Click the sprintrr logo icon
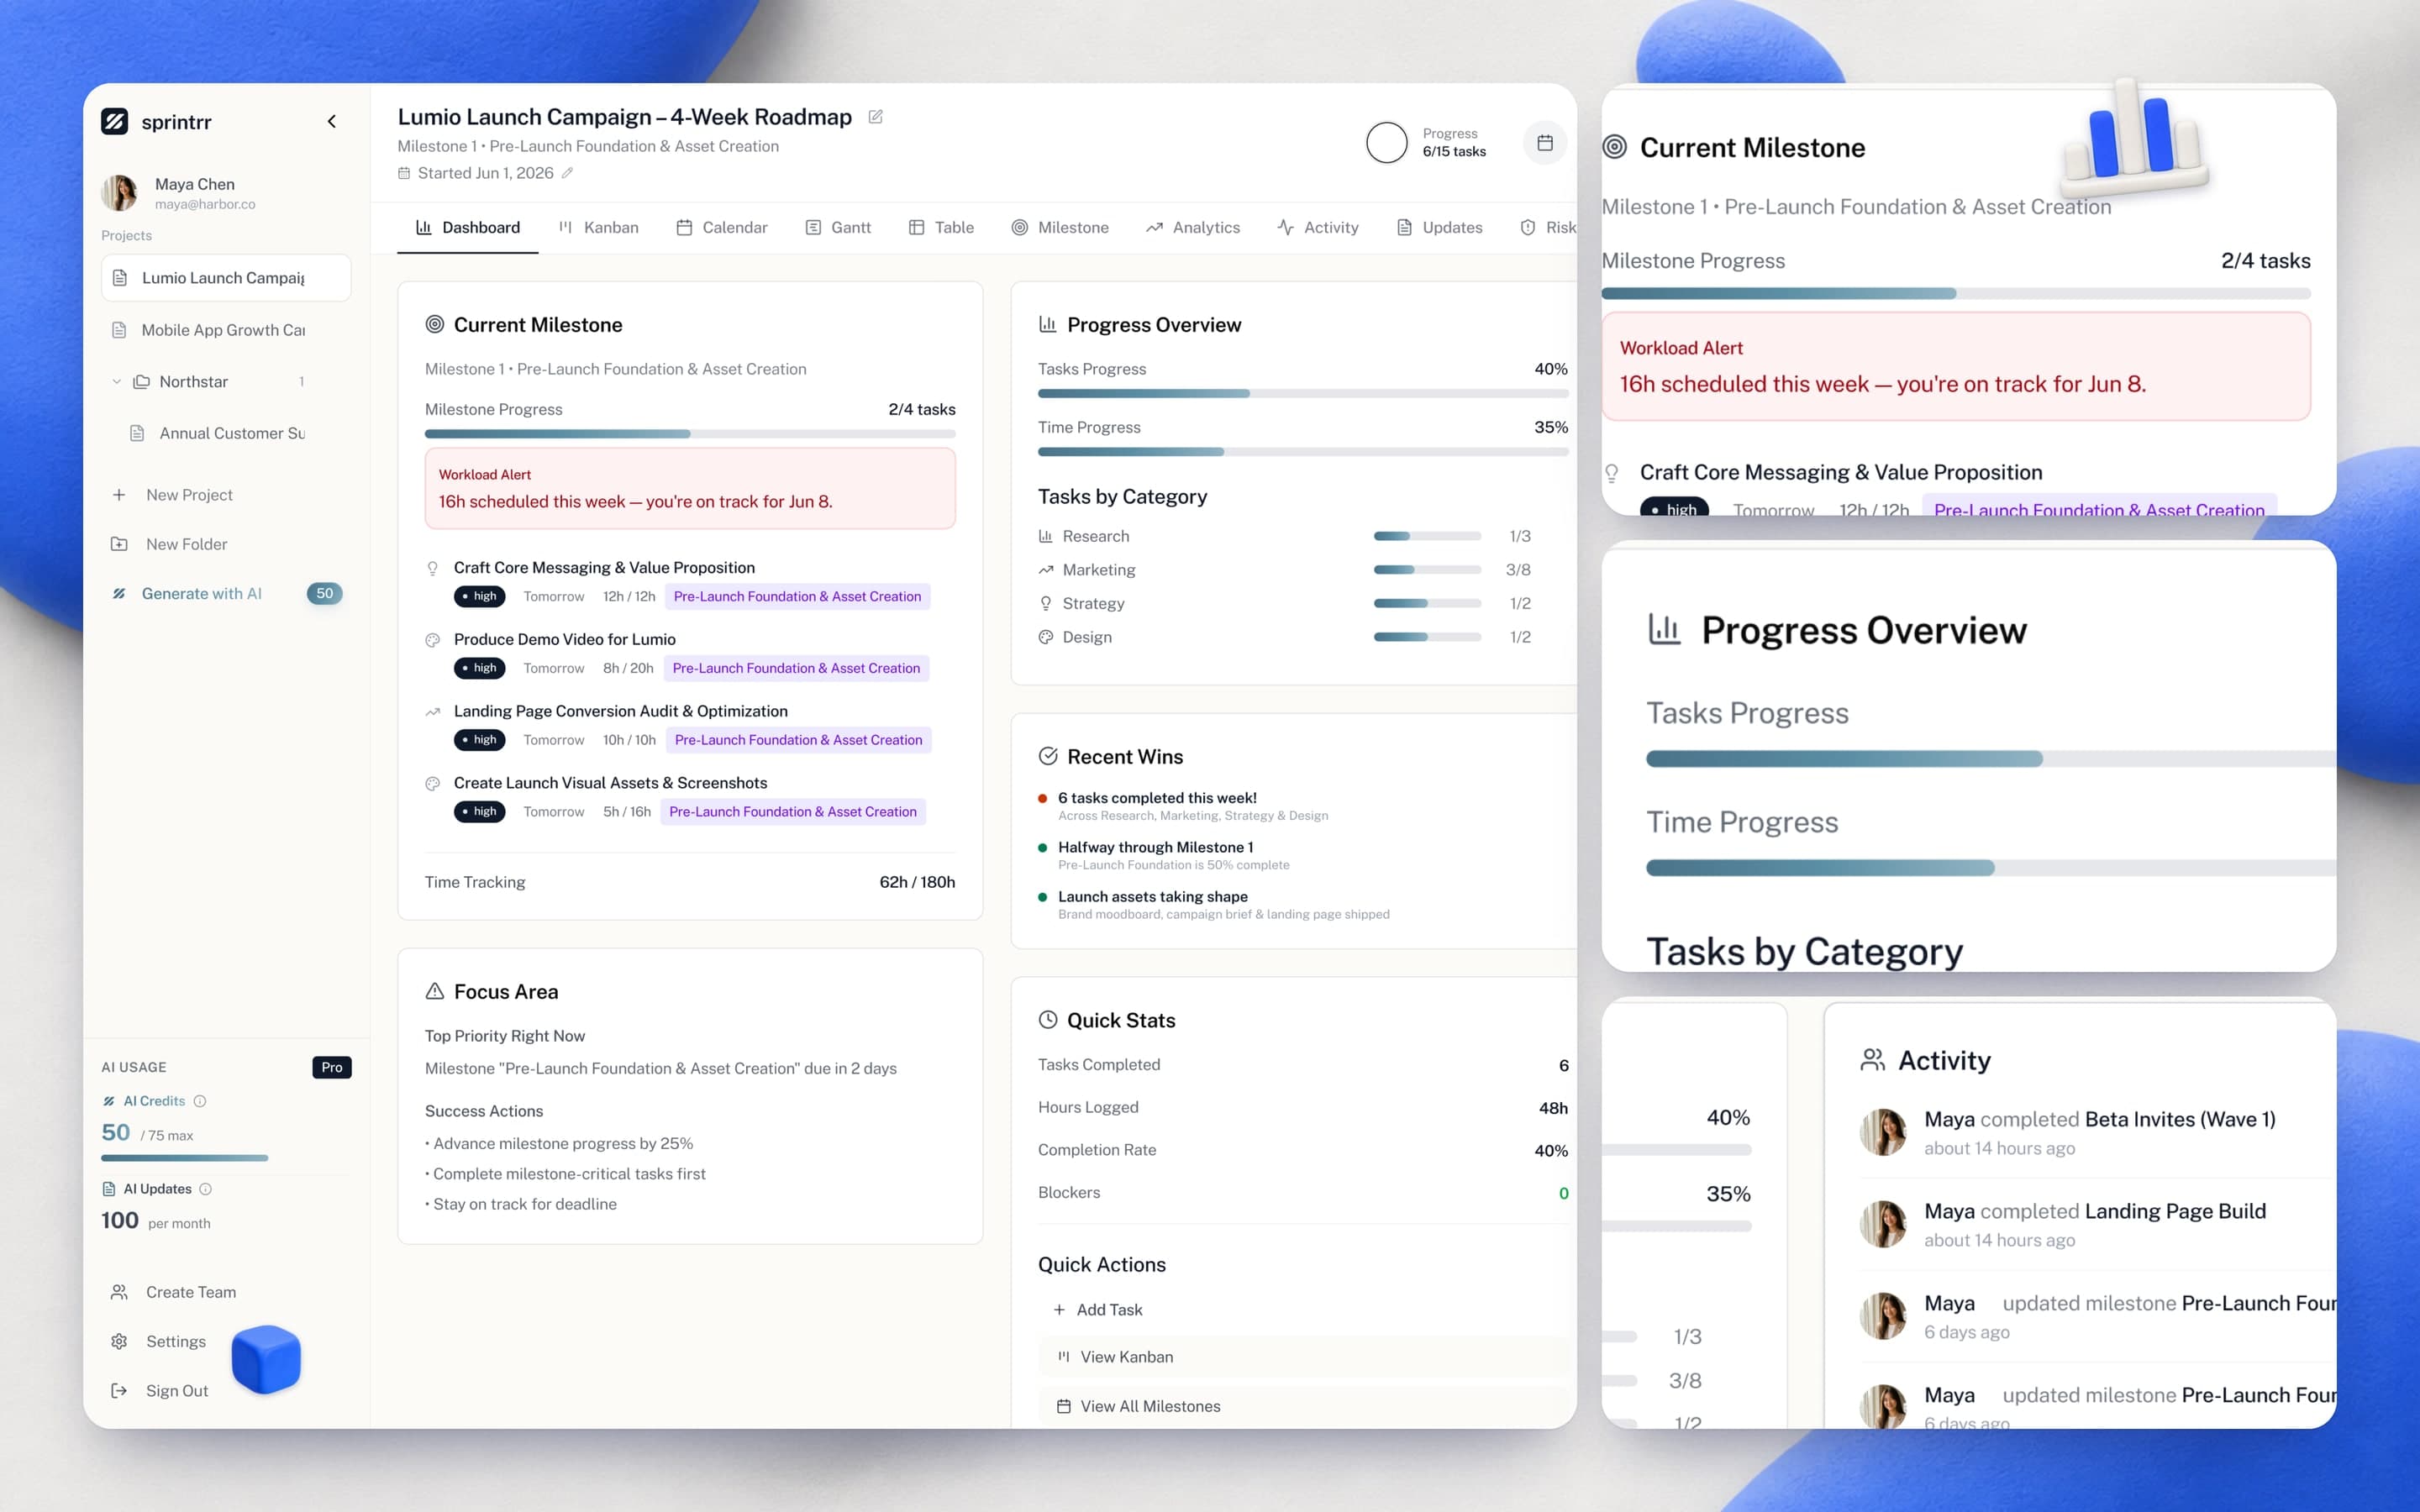The image size is (2420, 1512). click(115, 121)
